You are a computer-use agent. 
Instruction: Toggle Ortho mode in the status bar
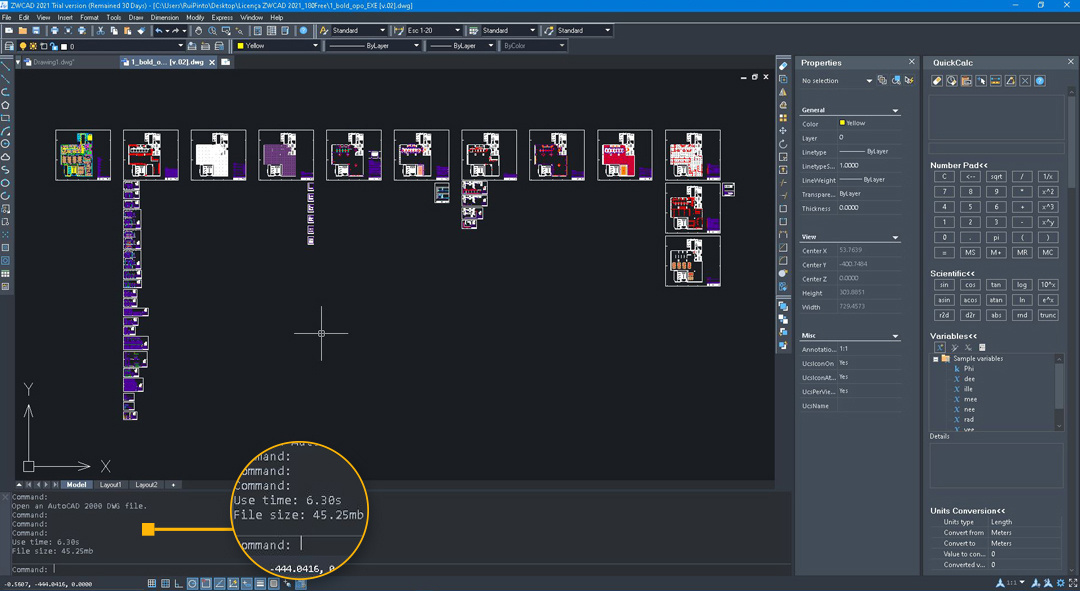pos(179,583)
